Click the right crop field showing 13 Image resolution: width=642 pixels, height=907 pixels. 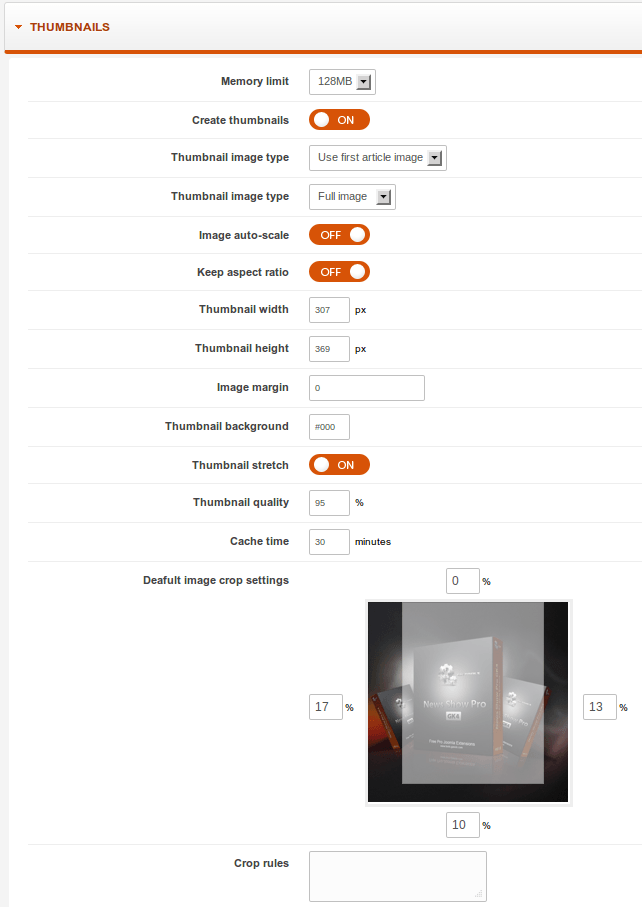click(x=600, y=707)
